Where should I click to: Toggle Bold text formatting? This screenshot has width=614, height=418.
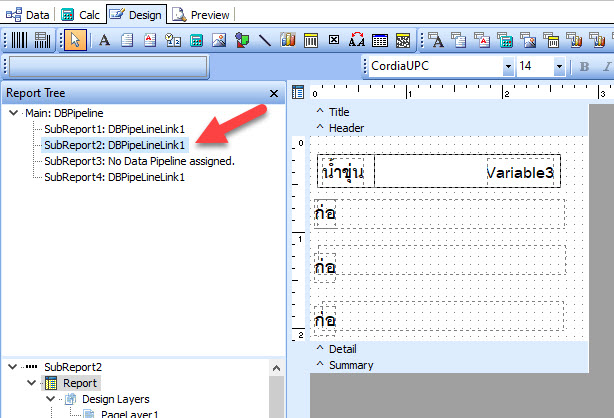pos(585,67)
